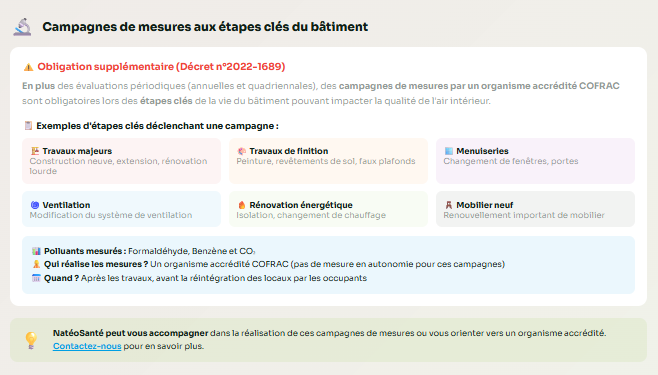Click the bold text NatéoSanté peut vous accompagner
This screenshot has height=375, width=658.
click(x=131, y=333)
